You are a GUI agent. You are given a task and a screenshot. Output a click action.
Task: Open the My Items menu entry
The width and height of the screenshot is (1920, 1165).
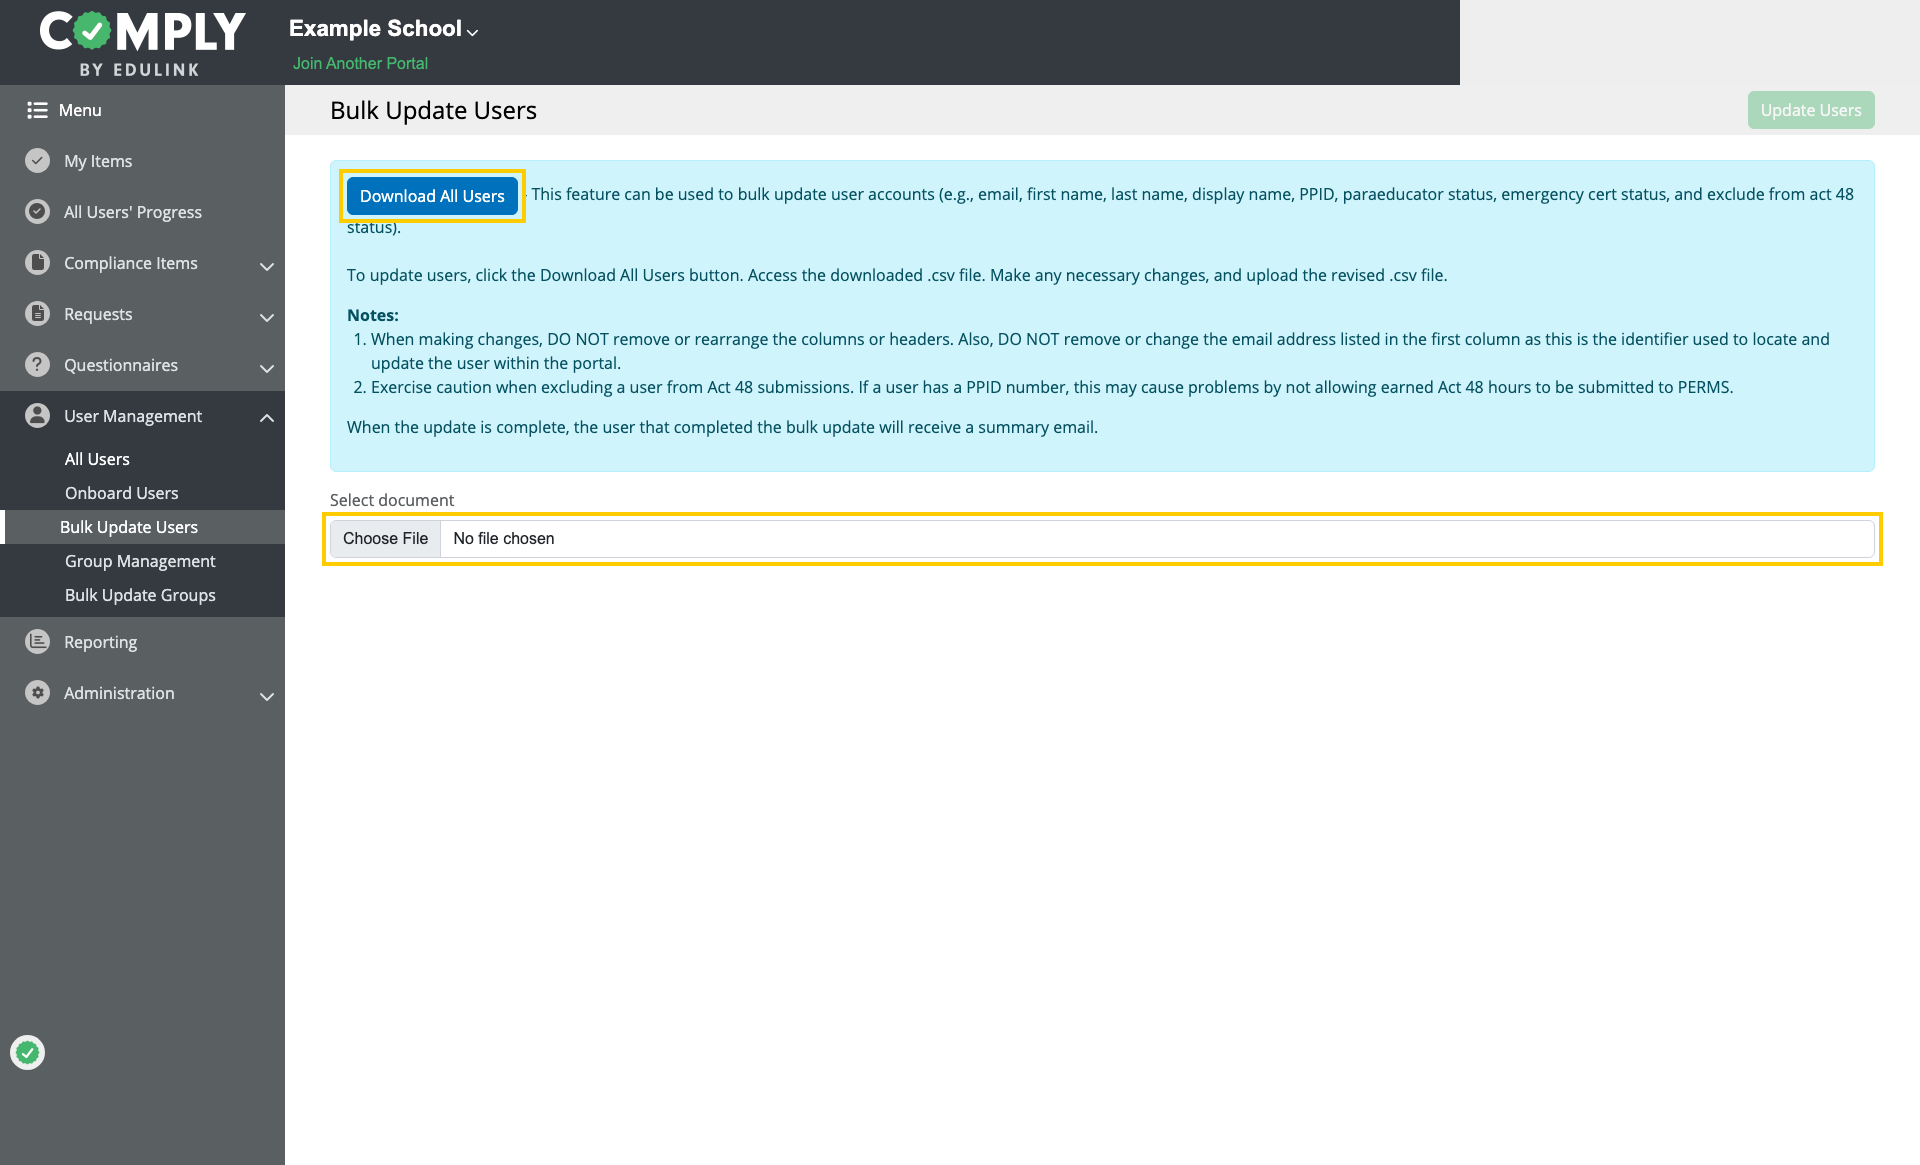point(98,161)
